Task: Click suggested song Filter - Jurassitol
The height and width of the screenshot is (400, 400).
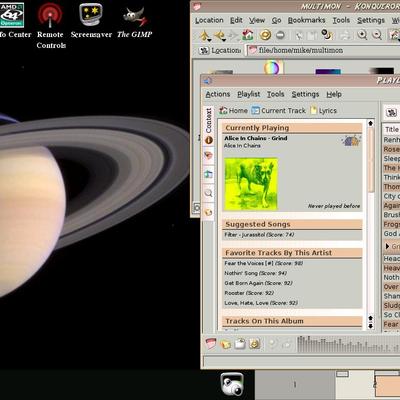Action: click(259, 235)
